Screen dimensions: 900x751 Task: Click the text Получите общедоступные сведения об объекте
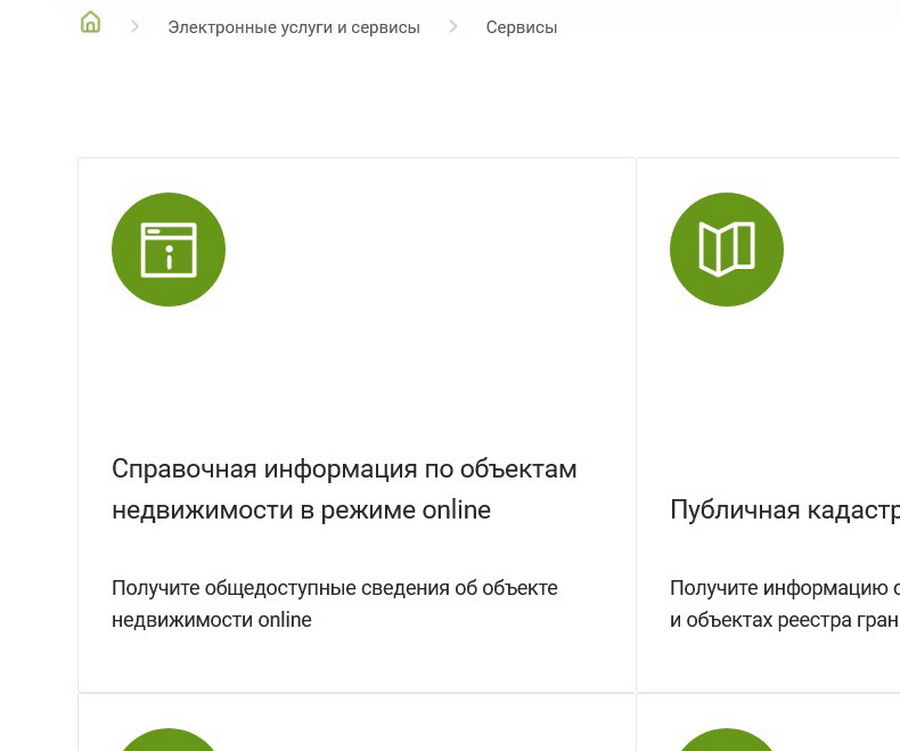pyautogui.click(x=334, y=588)
